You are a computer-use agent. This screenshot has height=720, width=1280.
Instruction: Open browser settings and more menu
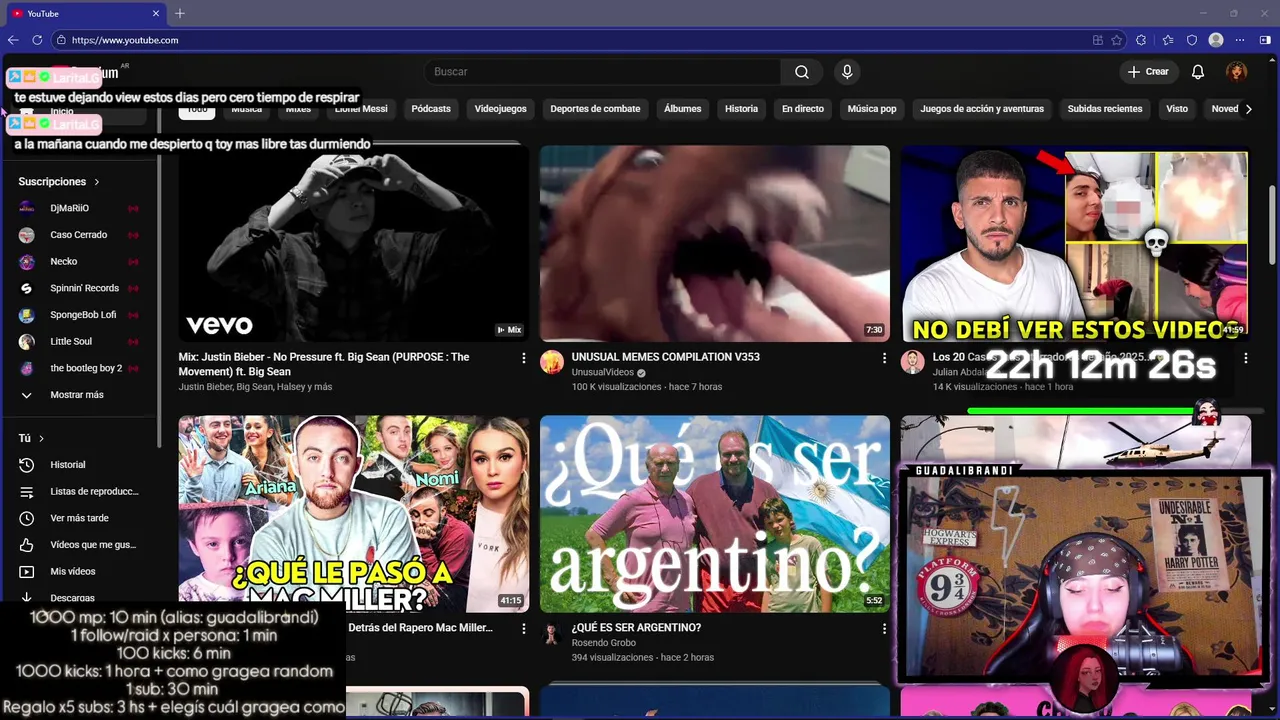(1241, 40)
